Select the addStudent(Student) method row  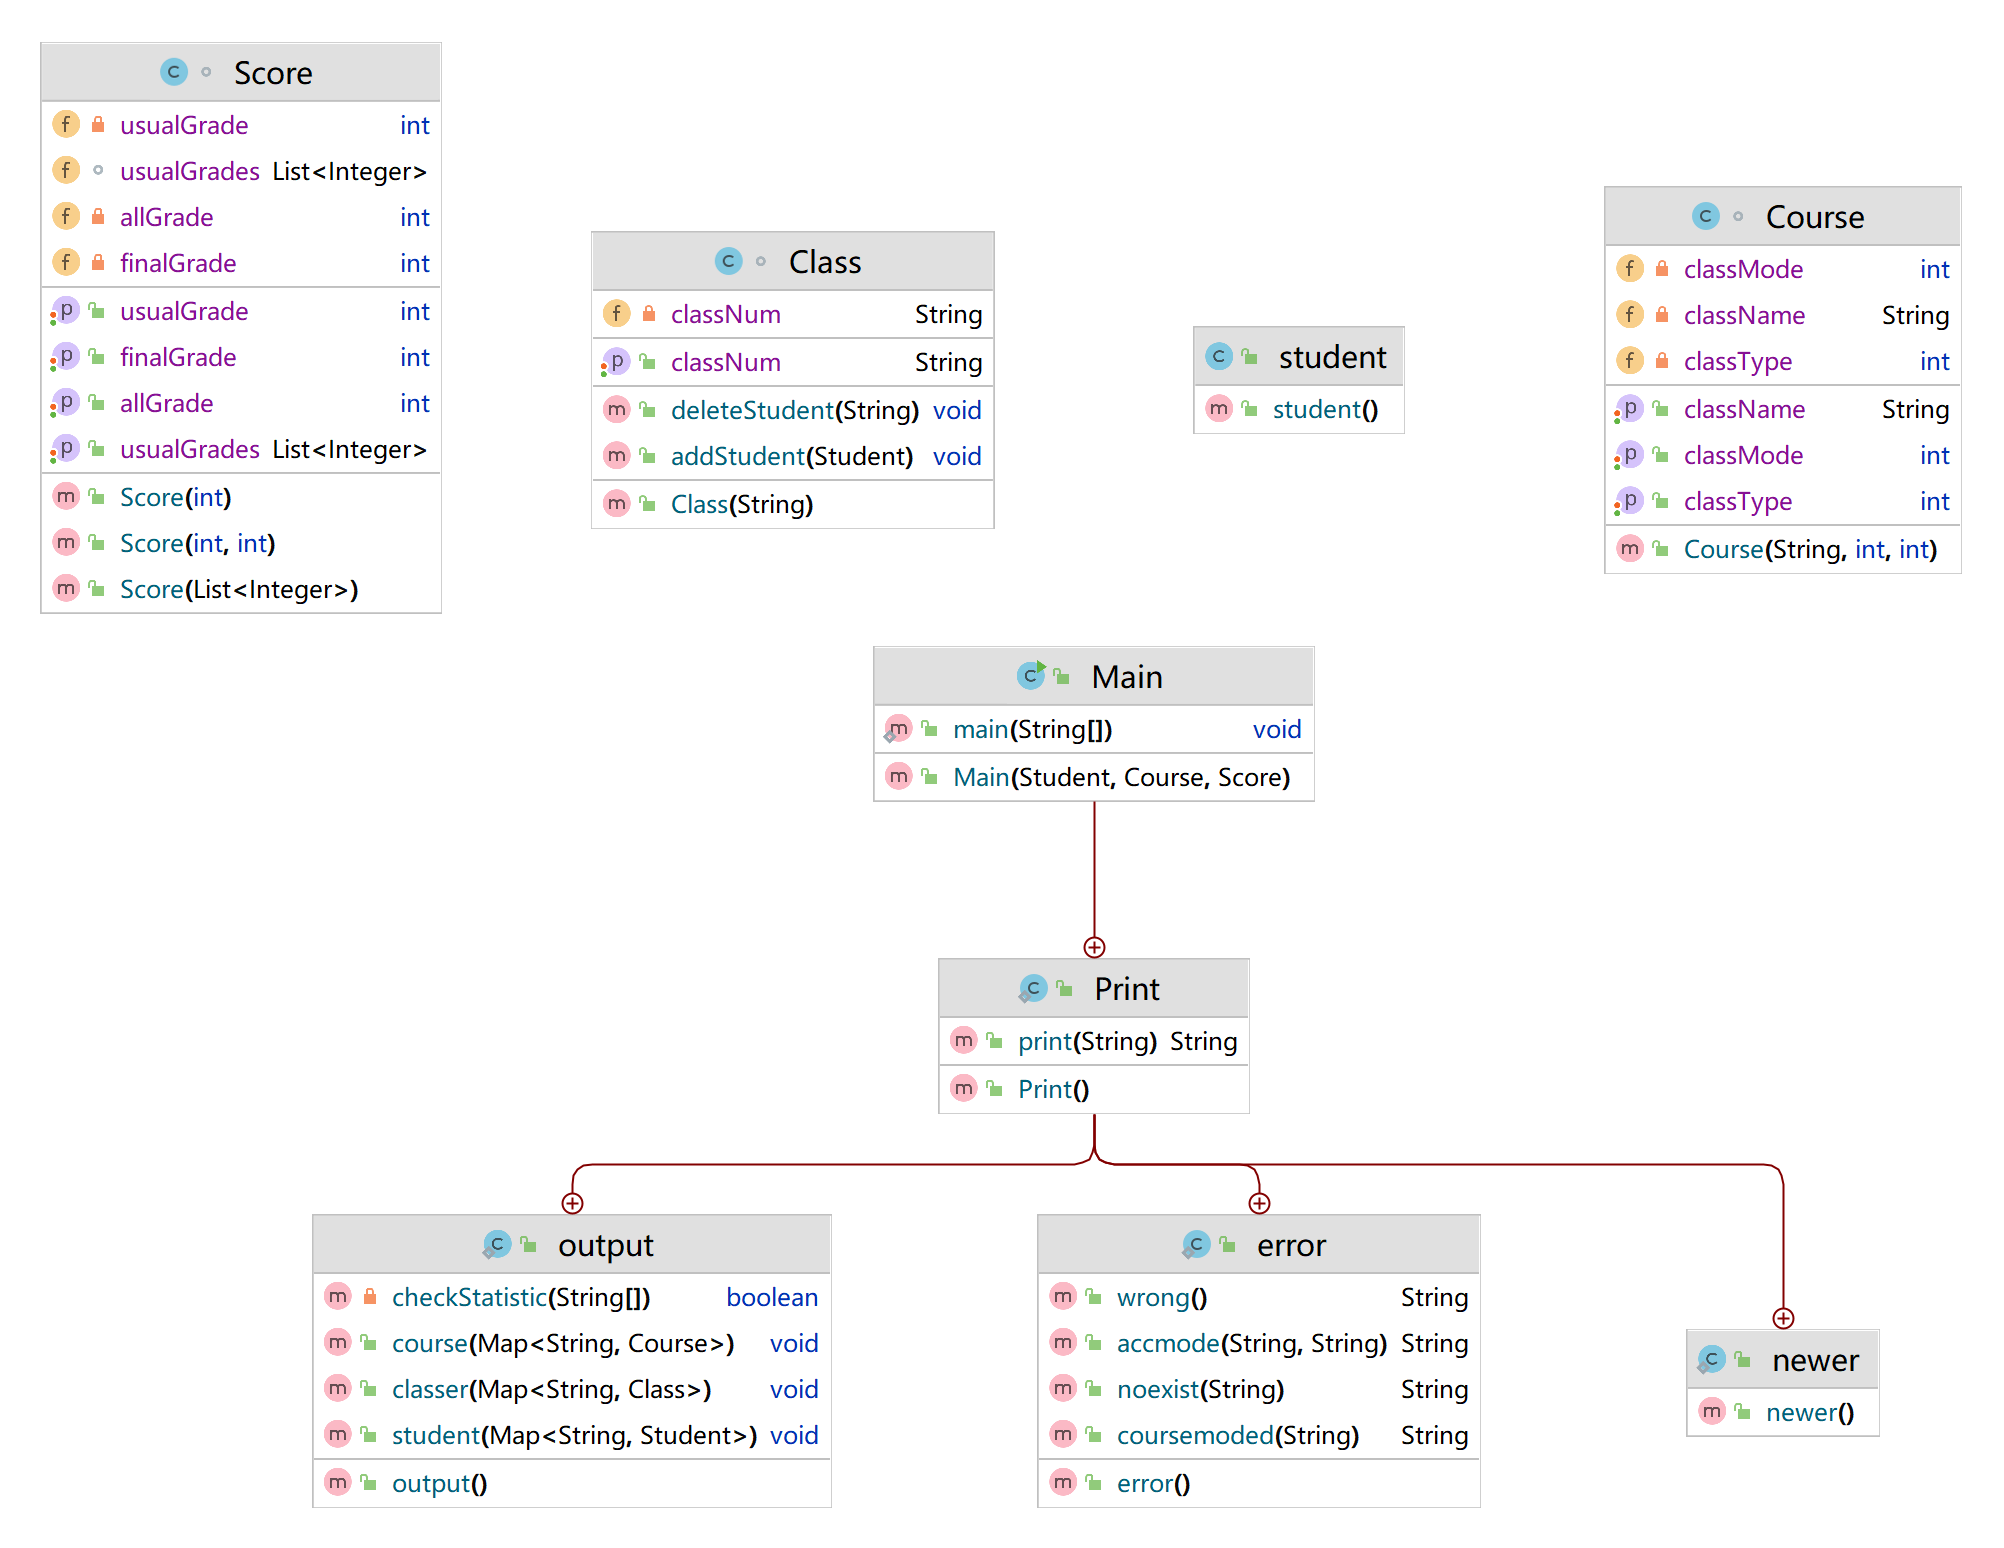[x=791, y=456]
